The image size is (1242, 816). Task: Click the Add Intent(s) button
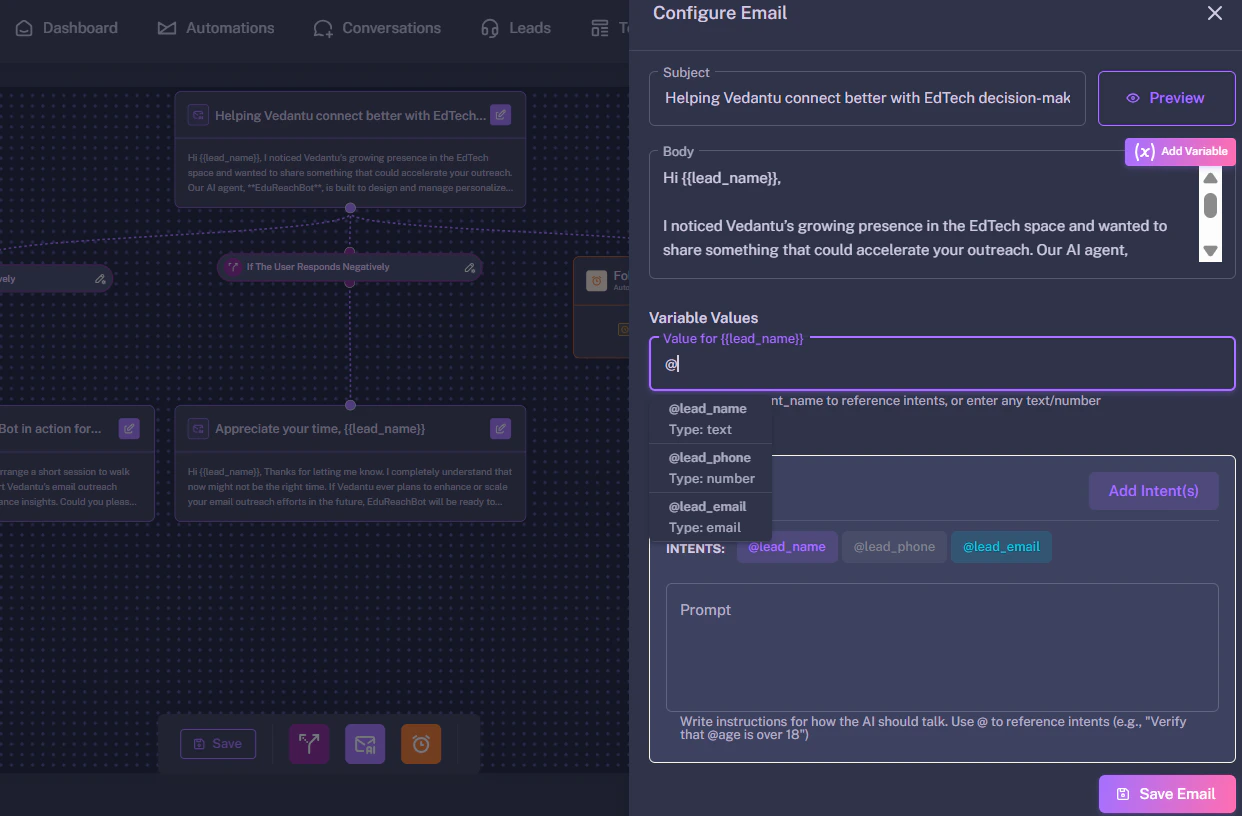(1153, 490)
